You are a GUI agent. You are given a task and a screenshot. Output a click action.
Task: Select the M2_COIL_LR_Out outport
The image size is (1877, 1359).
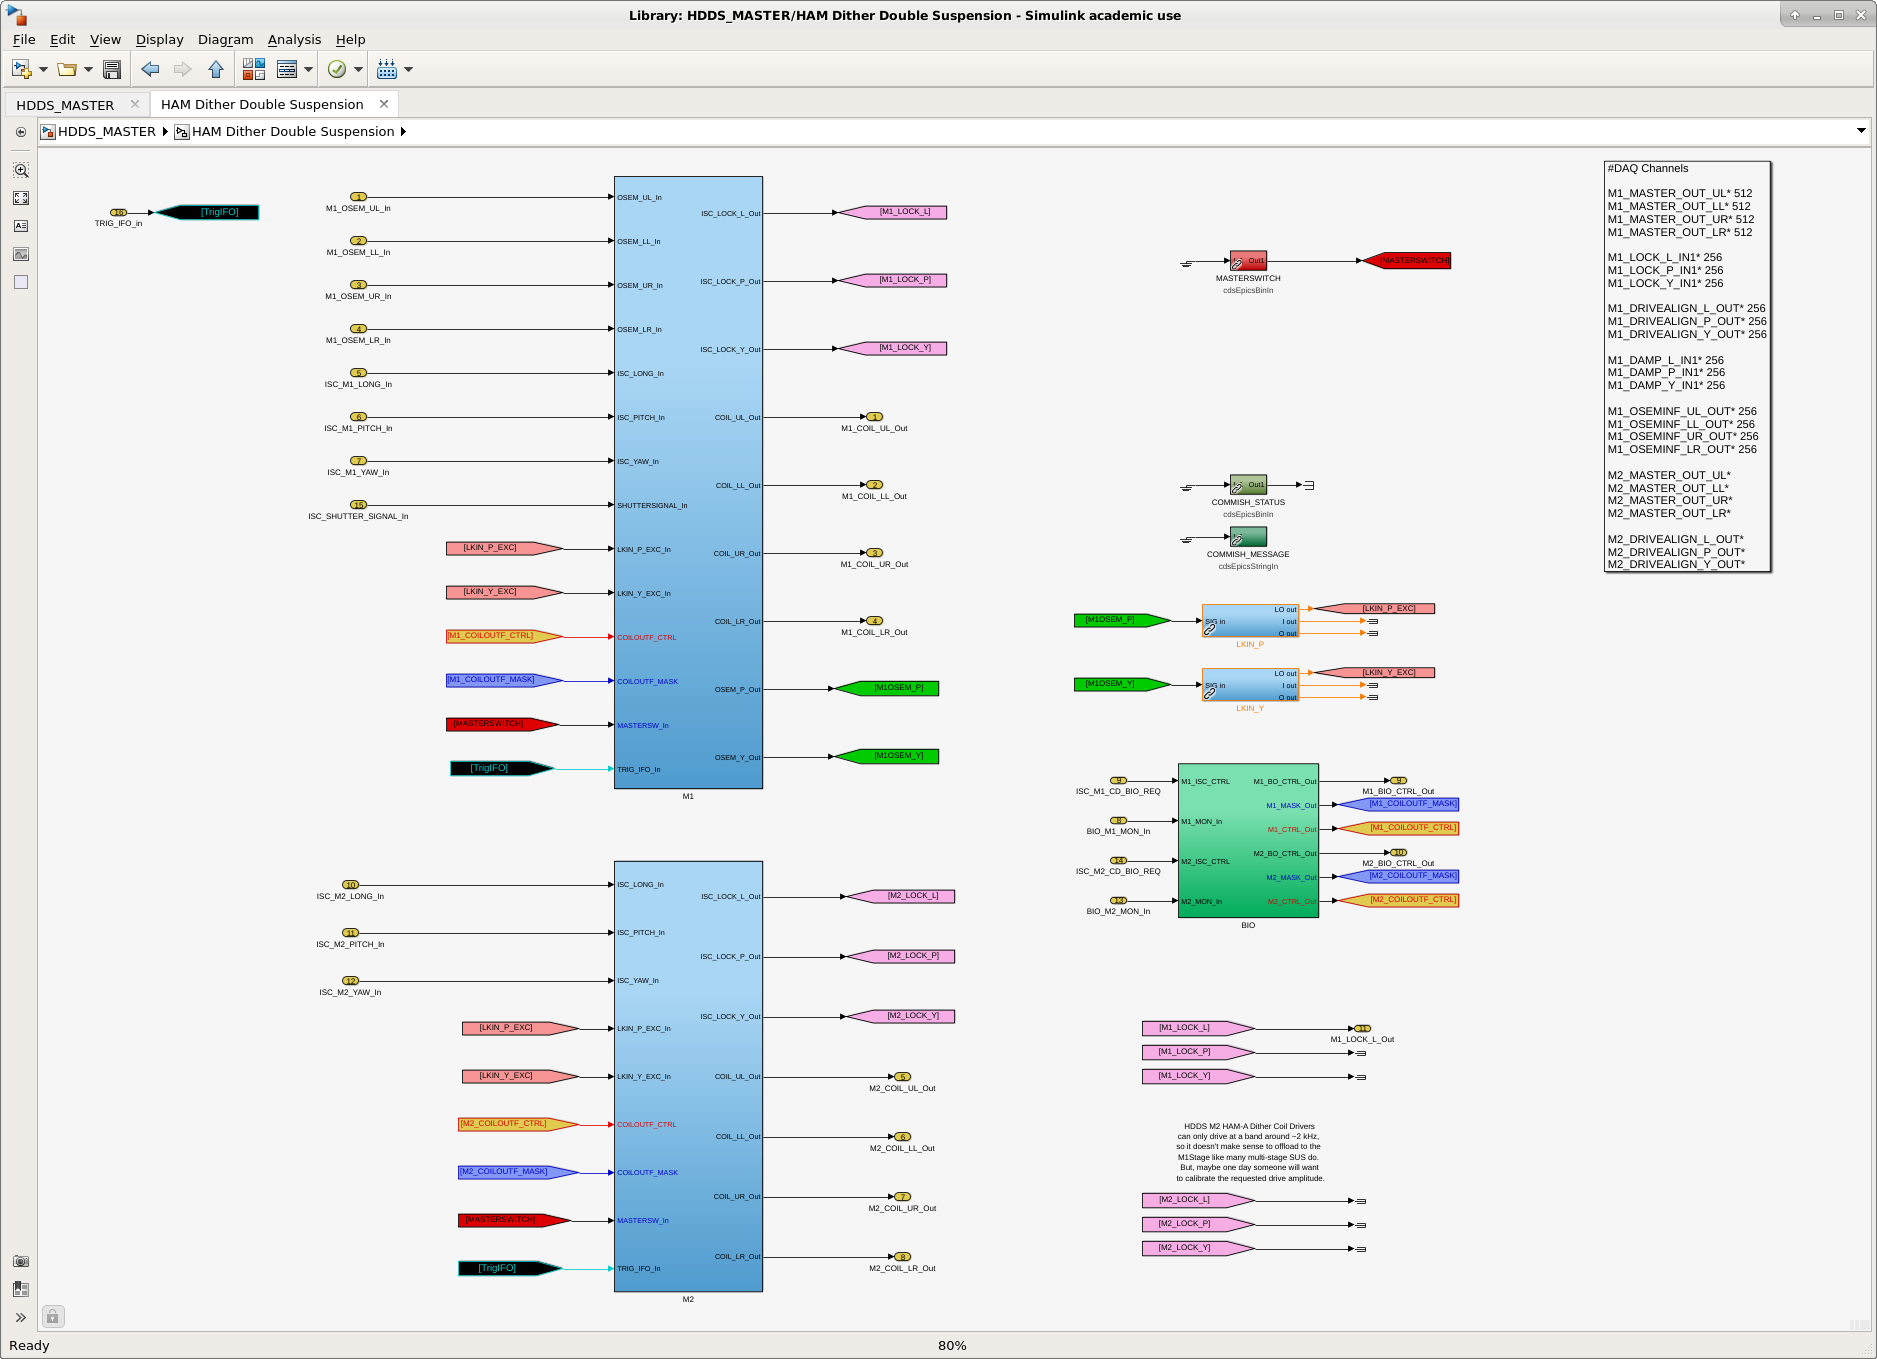tap(902, 1257)
